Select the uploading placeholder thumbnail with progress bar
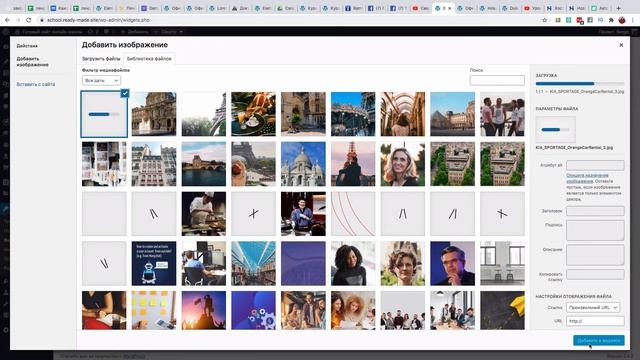640x360 pixels. coord(104,114)
